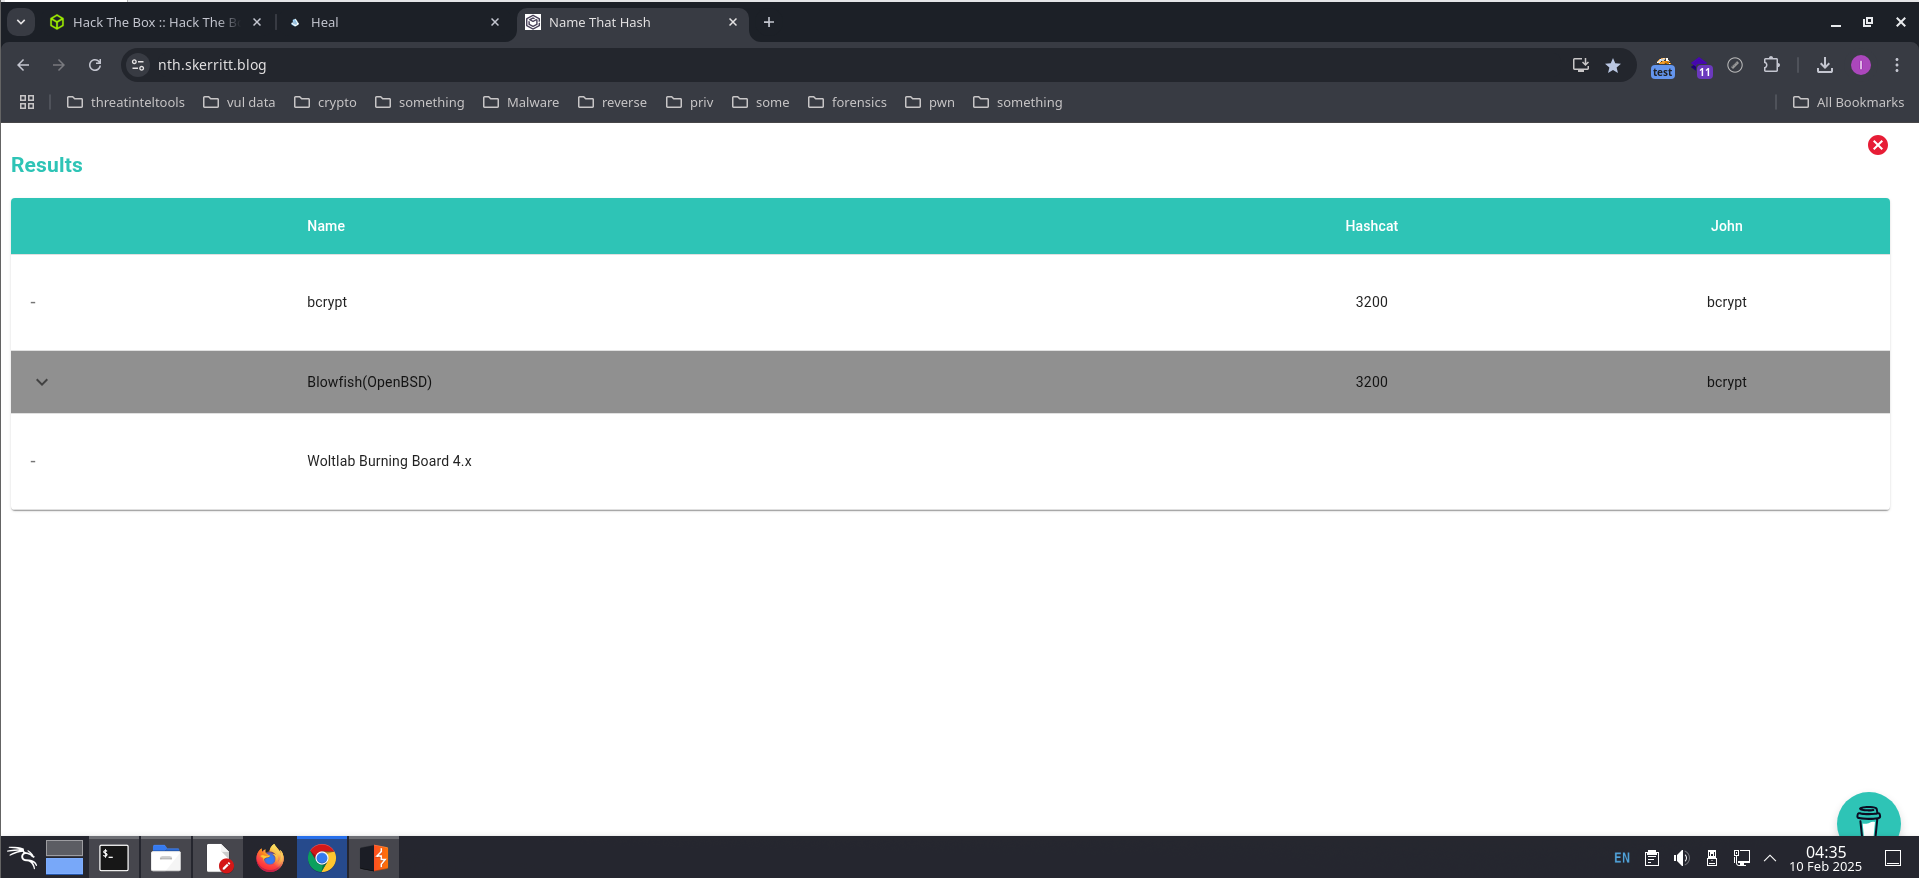Launch the terminal from the taskbar
Image resolution: width=1919 pixels, height=878 pixels.
click(114, 858)
